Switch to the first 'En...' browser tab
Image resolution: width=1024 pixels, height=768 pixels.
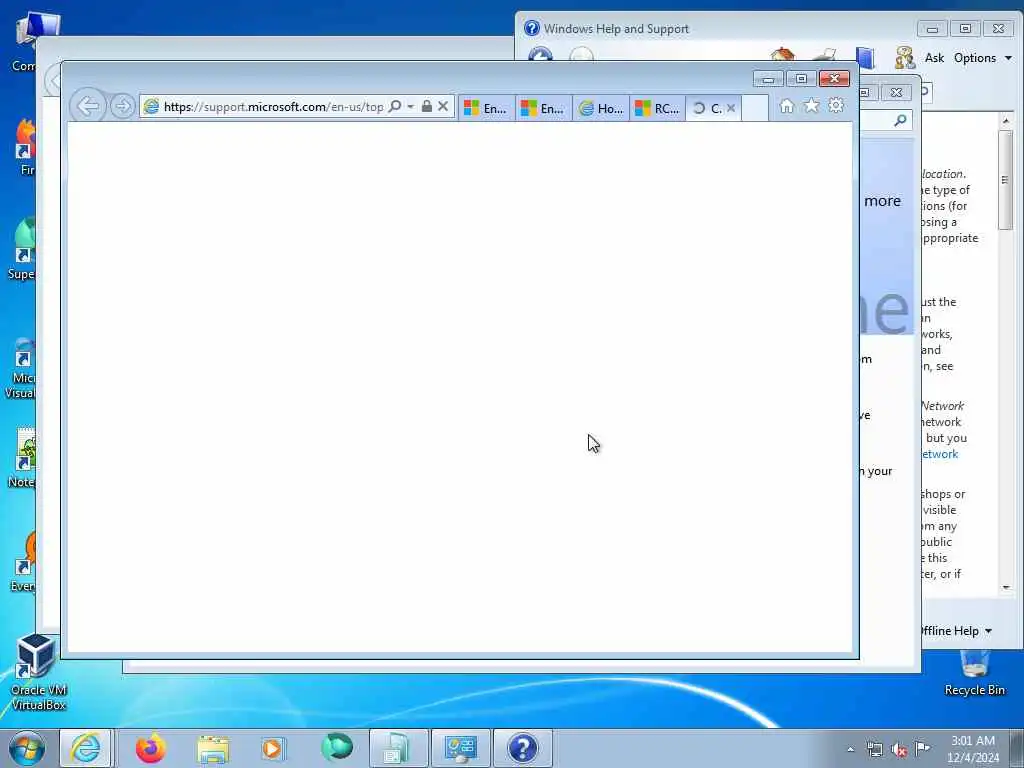point(487,108)
